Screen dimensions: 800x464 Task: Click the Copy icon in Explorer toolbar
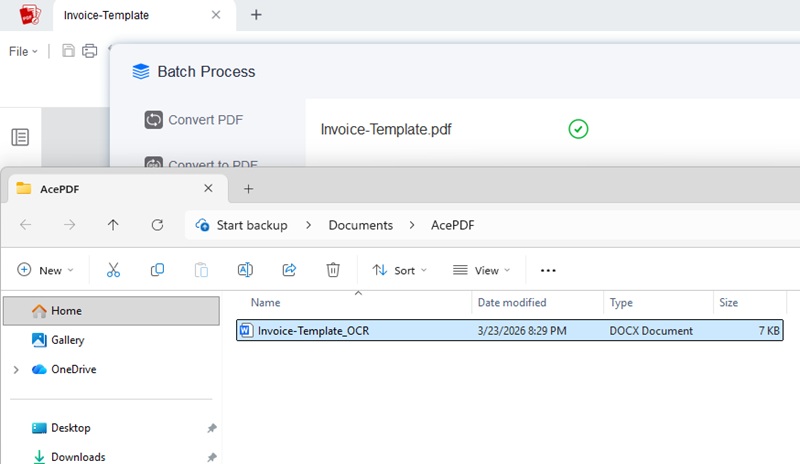coord(157,270)
